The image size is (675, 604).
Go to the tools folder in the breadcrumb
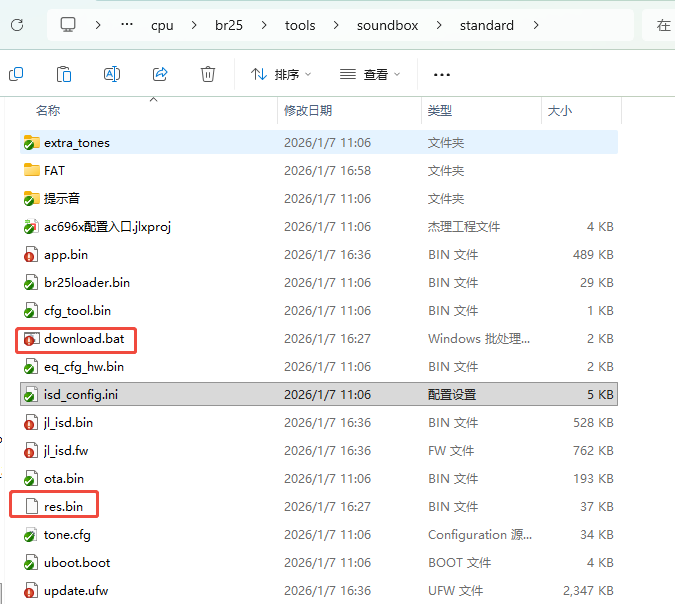point(300,25)
